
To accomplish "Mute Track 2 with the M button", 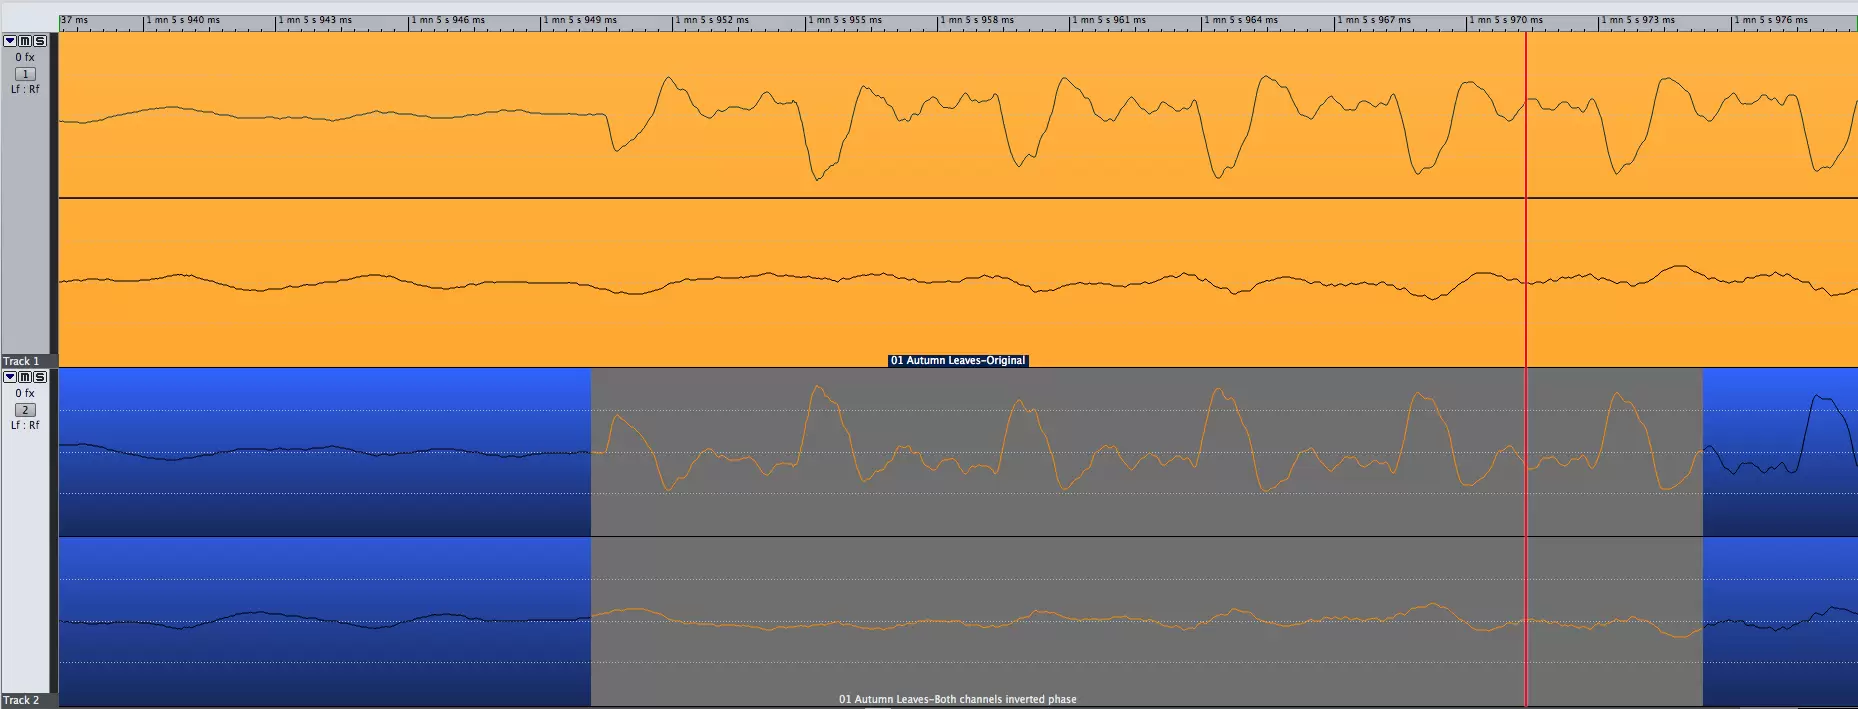I will tap(25, 377).
